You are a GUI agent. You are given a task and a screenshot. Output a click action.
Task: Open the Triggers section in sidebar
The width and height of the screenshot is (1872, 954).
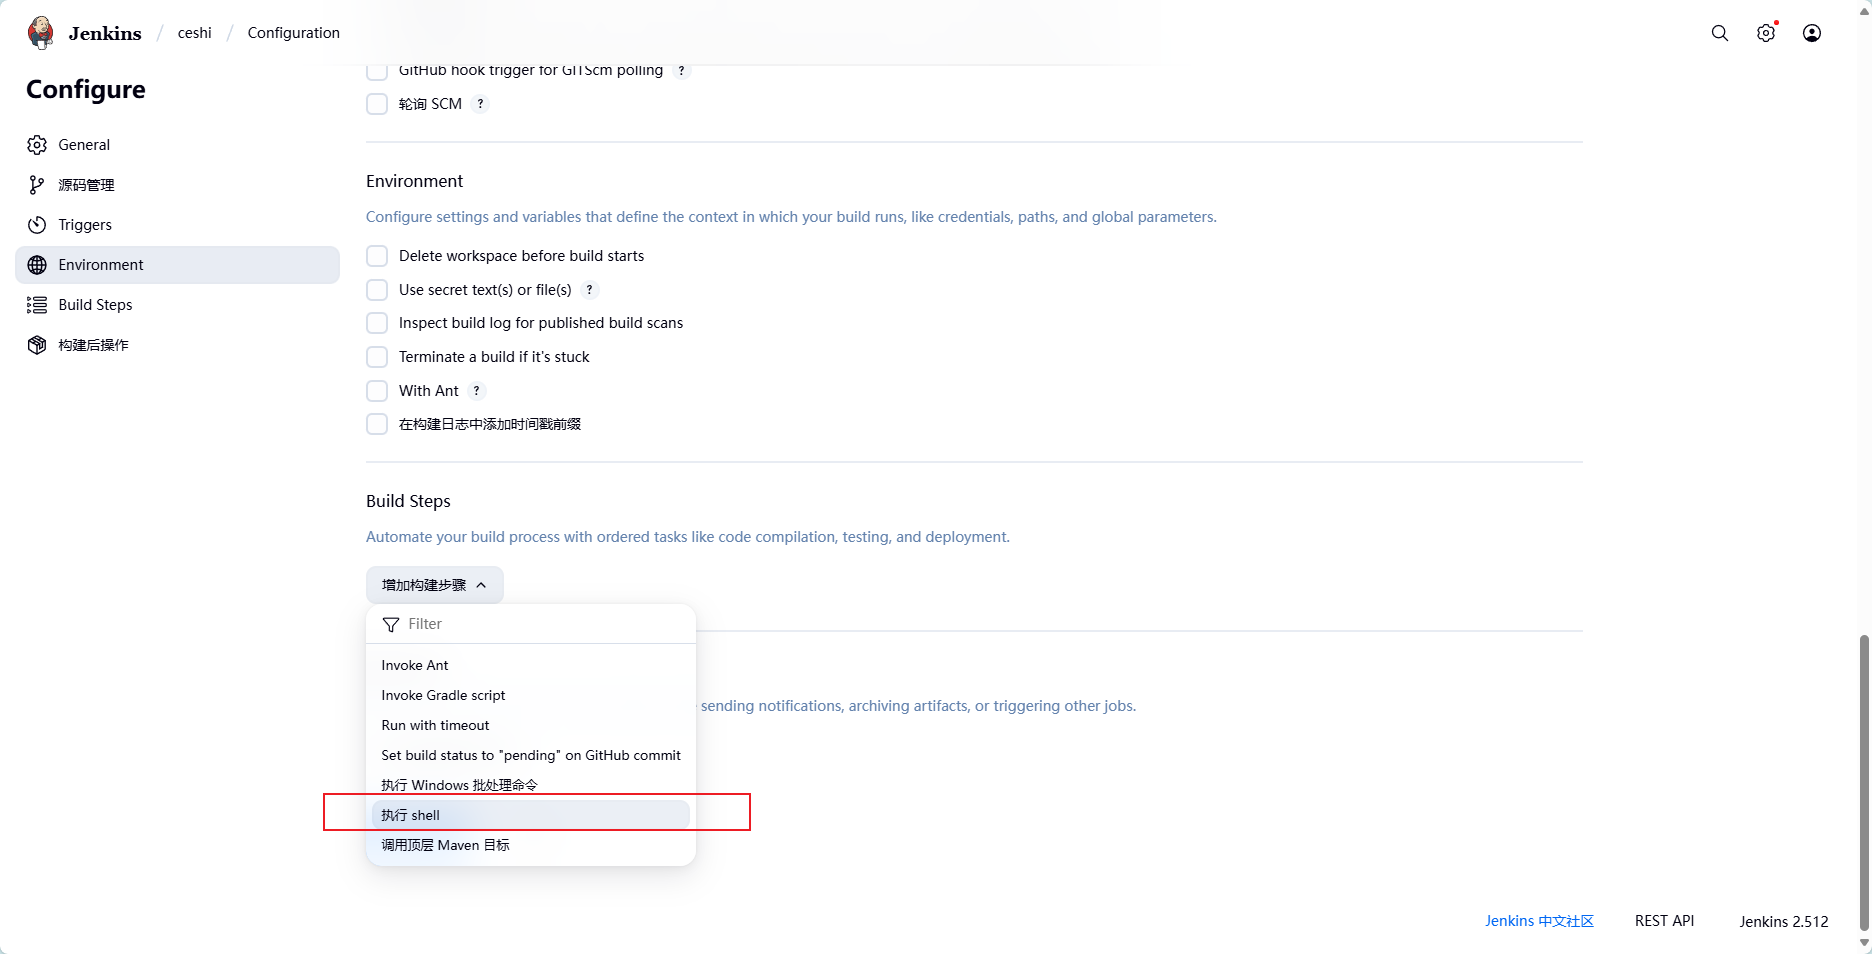click(84, 224)
